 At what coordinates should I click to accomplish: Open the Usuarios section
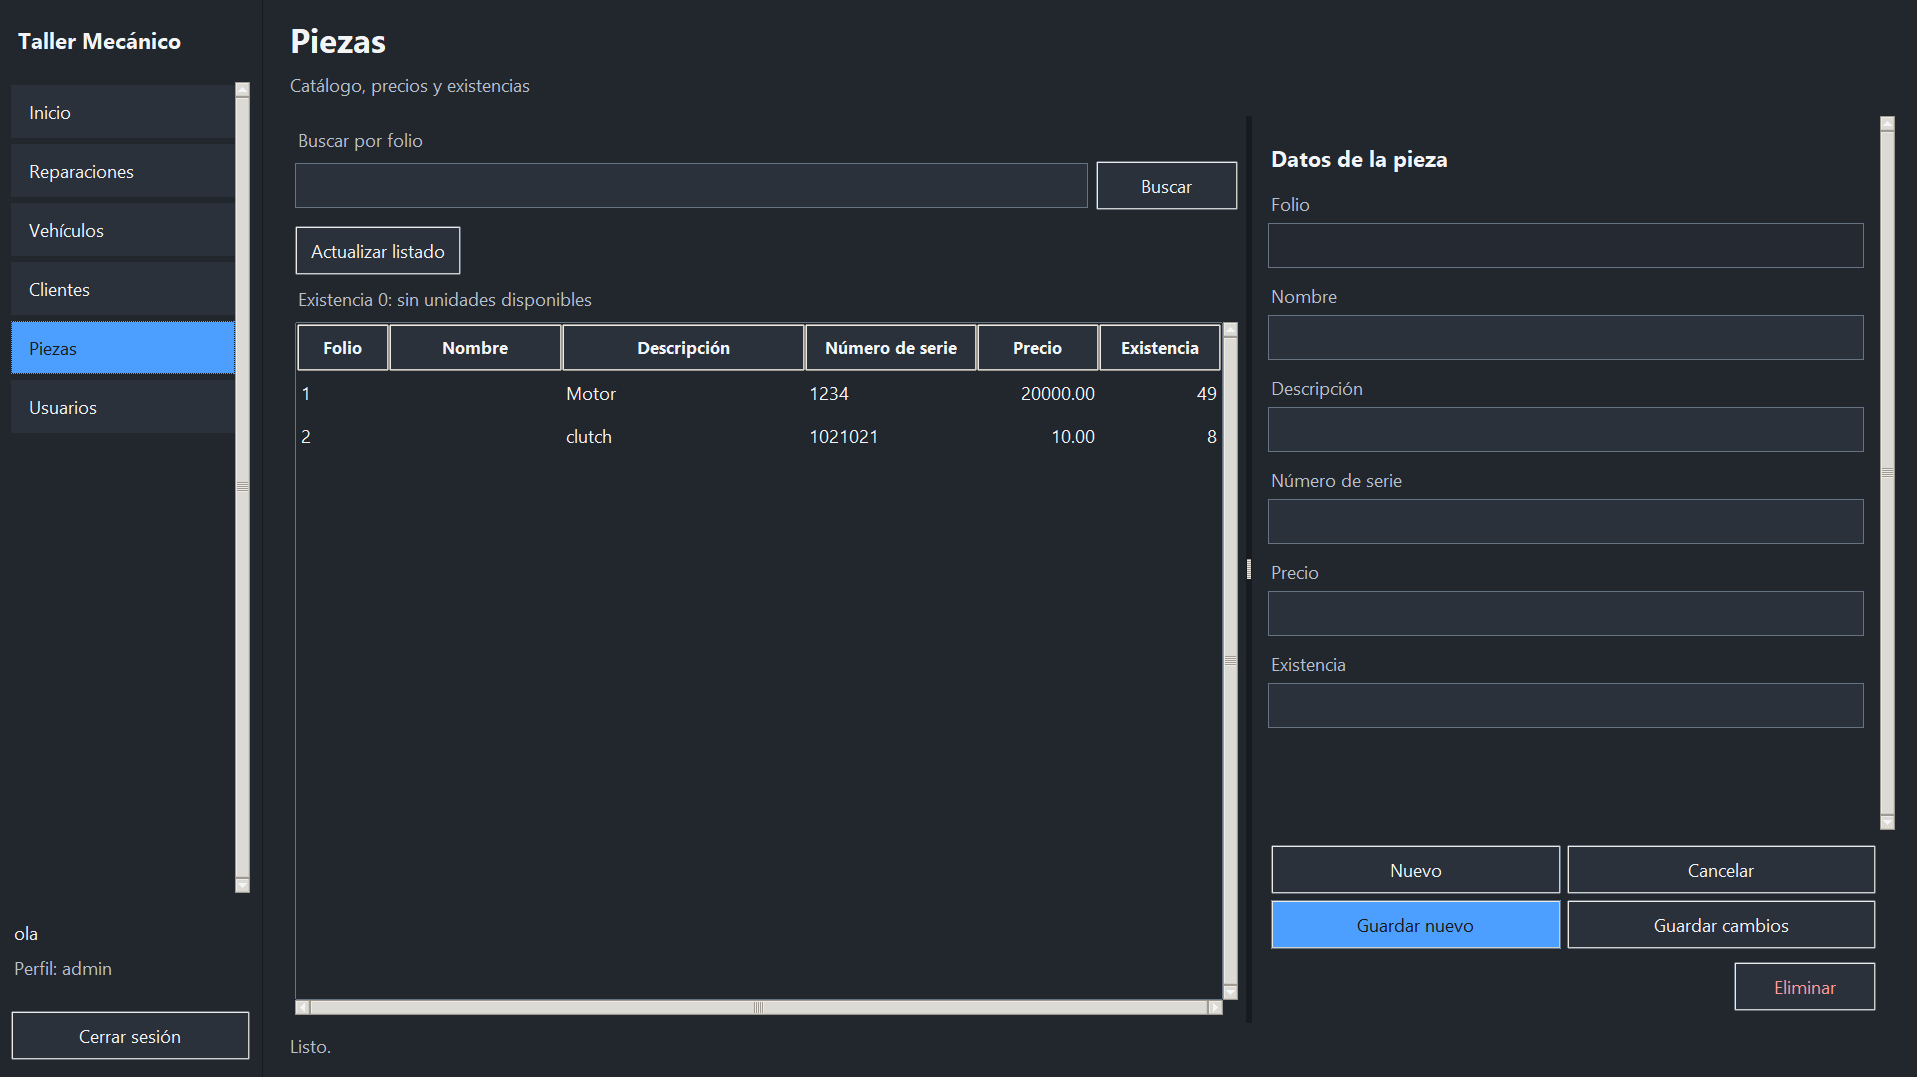click(x=122, y=407)
